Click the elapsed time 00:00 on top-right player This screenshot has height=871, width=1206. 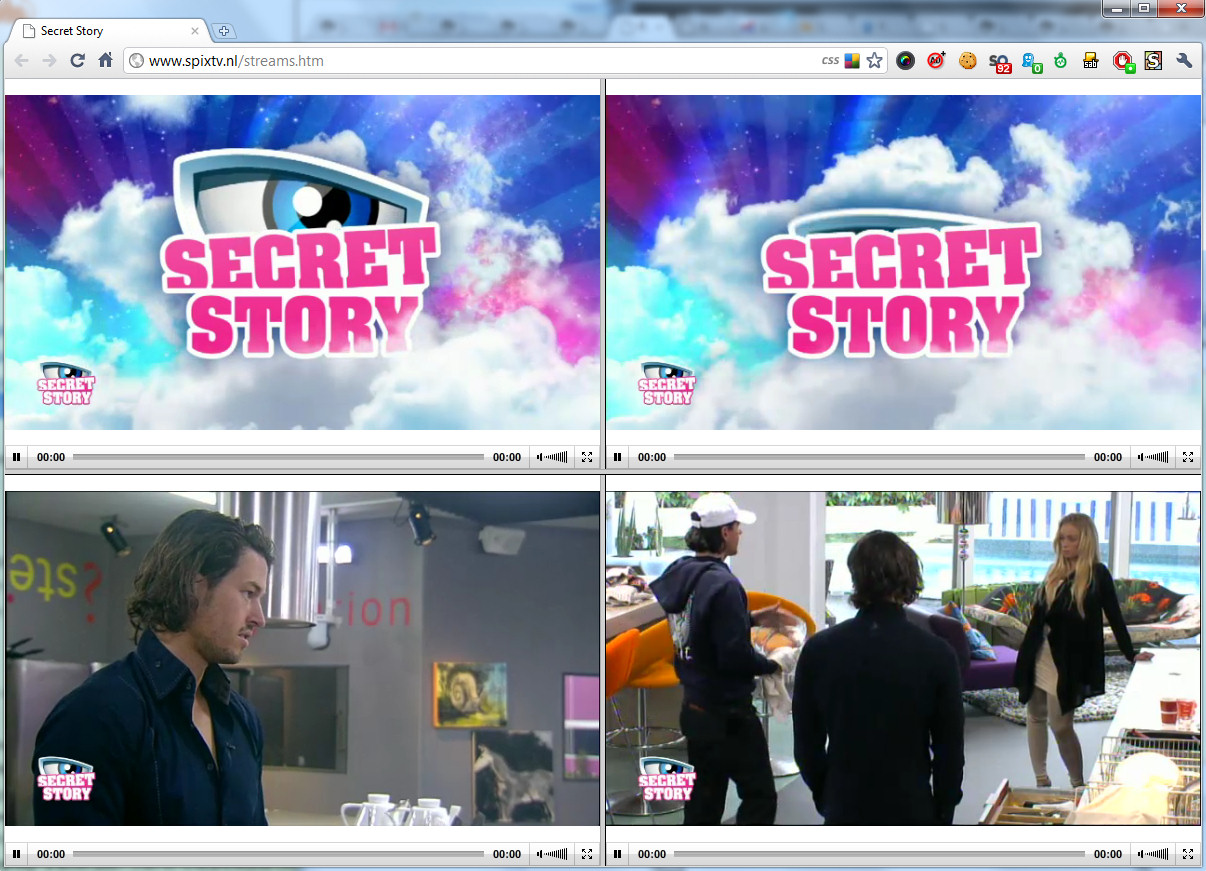click(x=652, y=457)
